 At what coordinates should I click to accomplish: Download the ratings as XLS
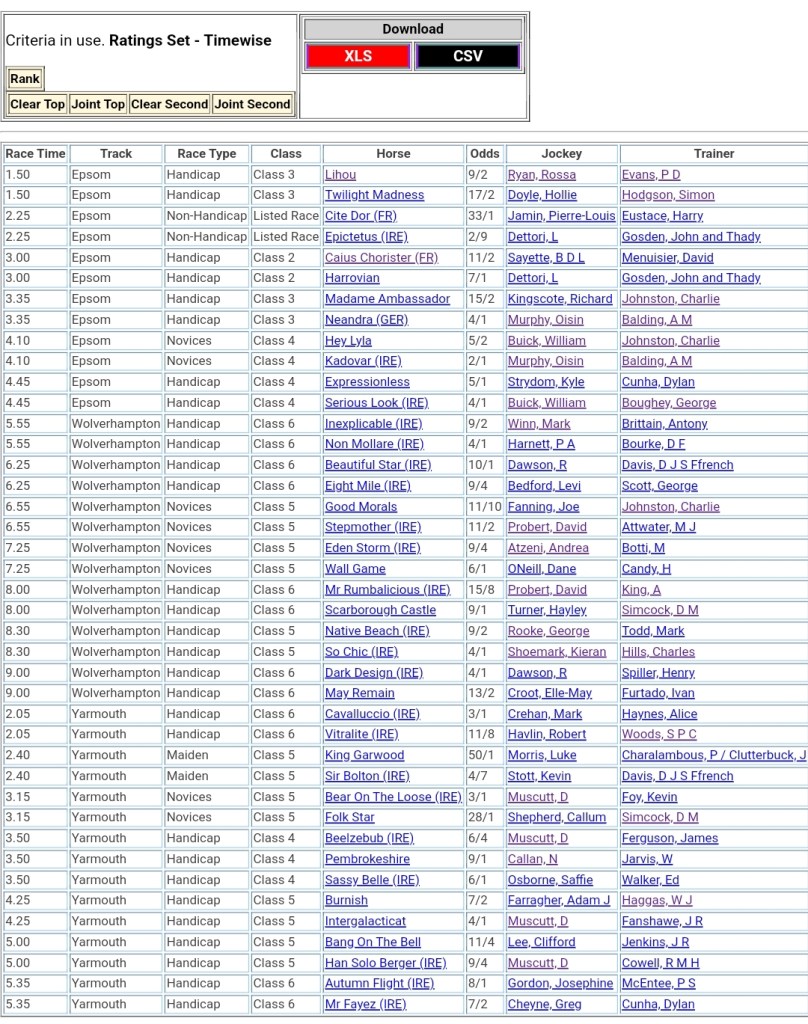pos(358,56)
